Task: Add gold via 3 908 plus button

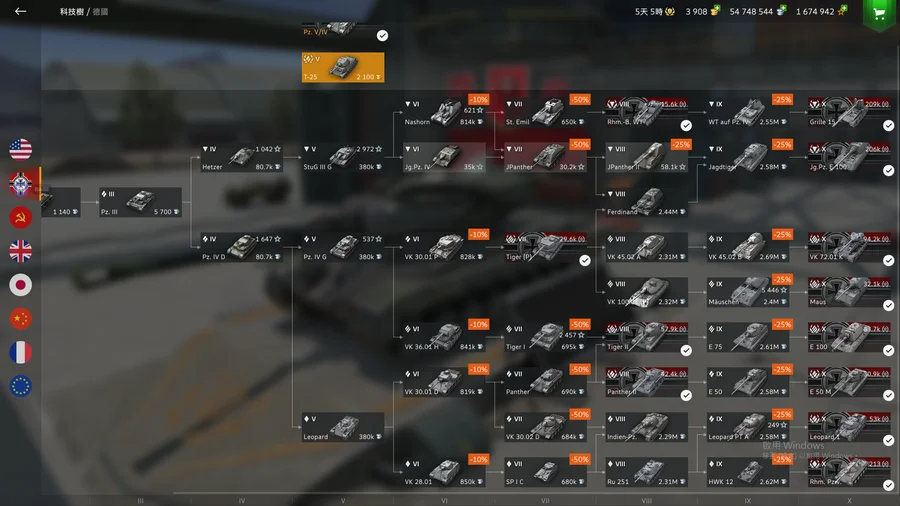Action: tap(715, 10)
